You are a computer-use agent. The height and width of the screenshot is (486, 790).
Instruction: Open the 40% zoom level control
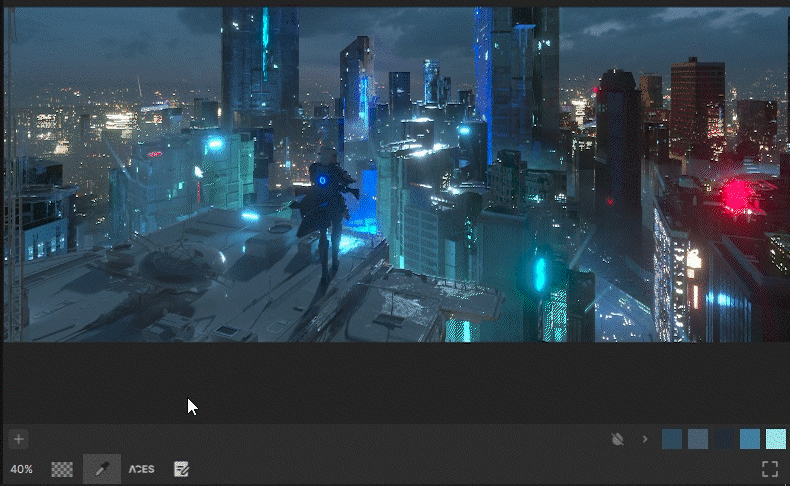point(21,469)
